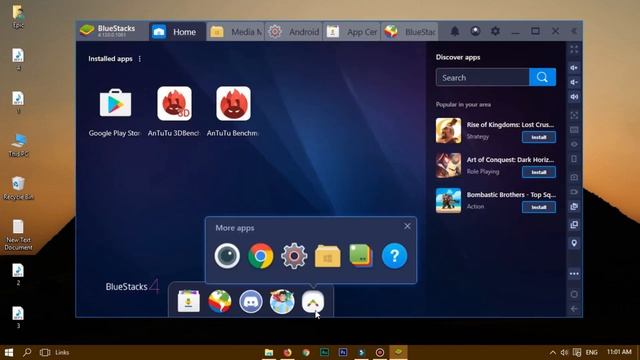
Task: Open File Explorer from taskbar
Action: [x=269, y=352]
